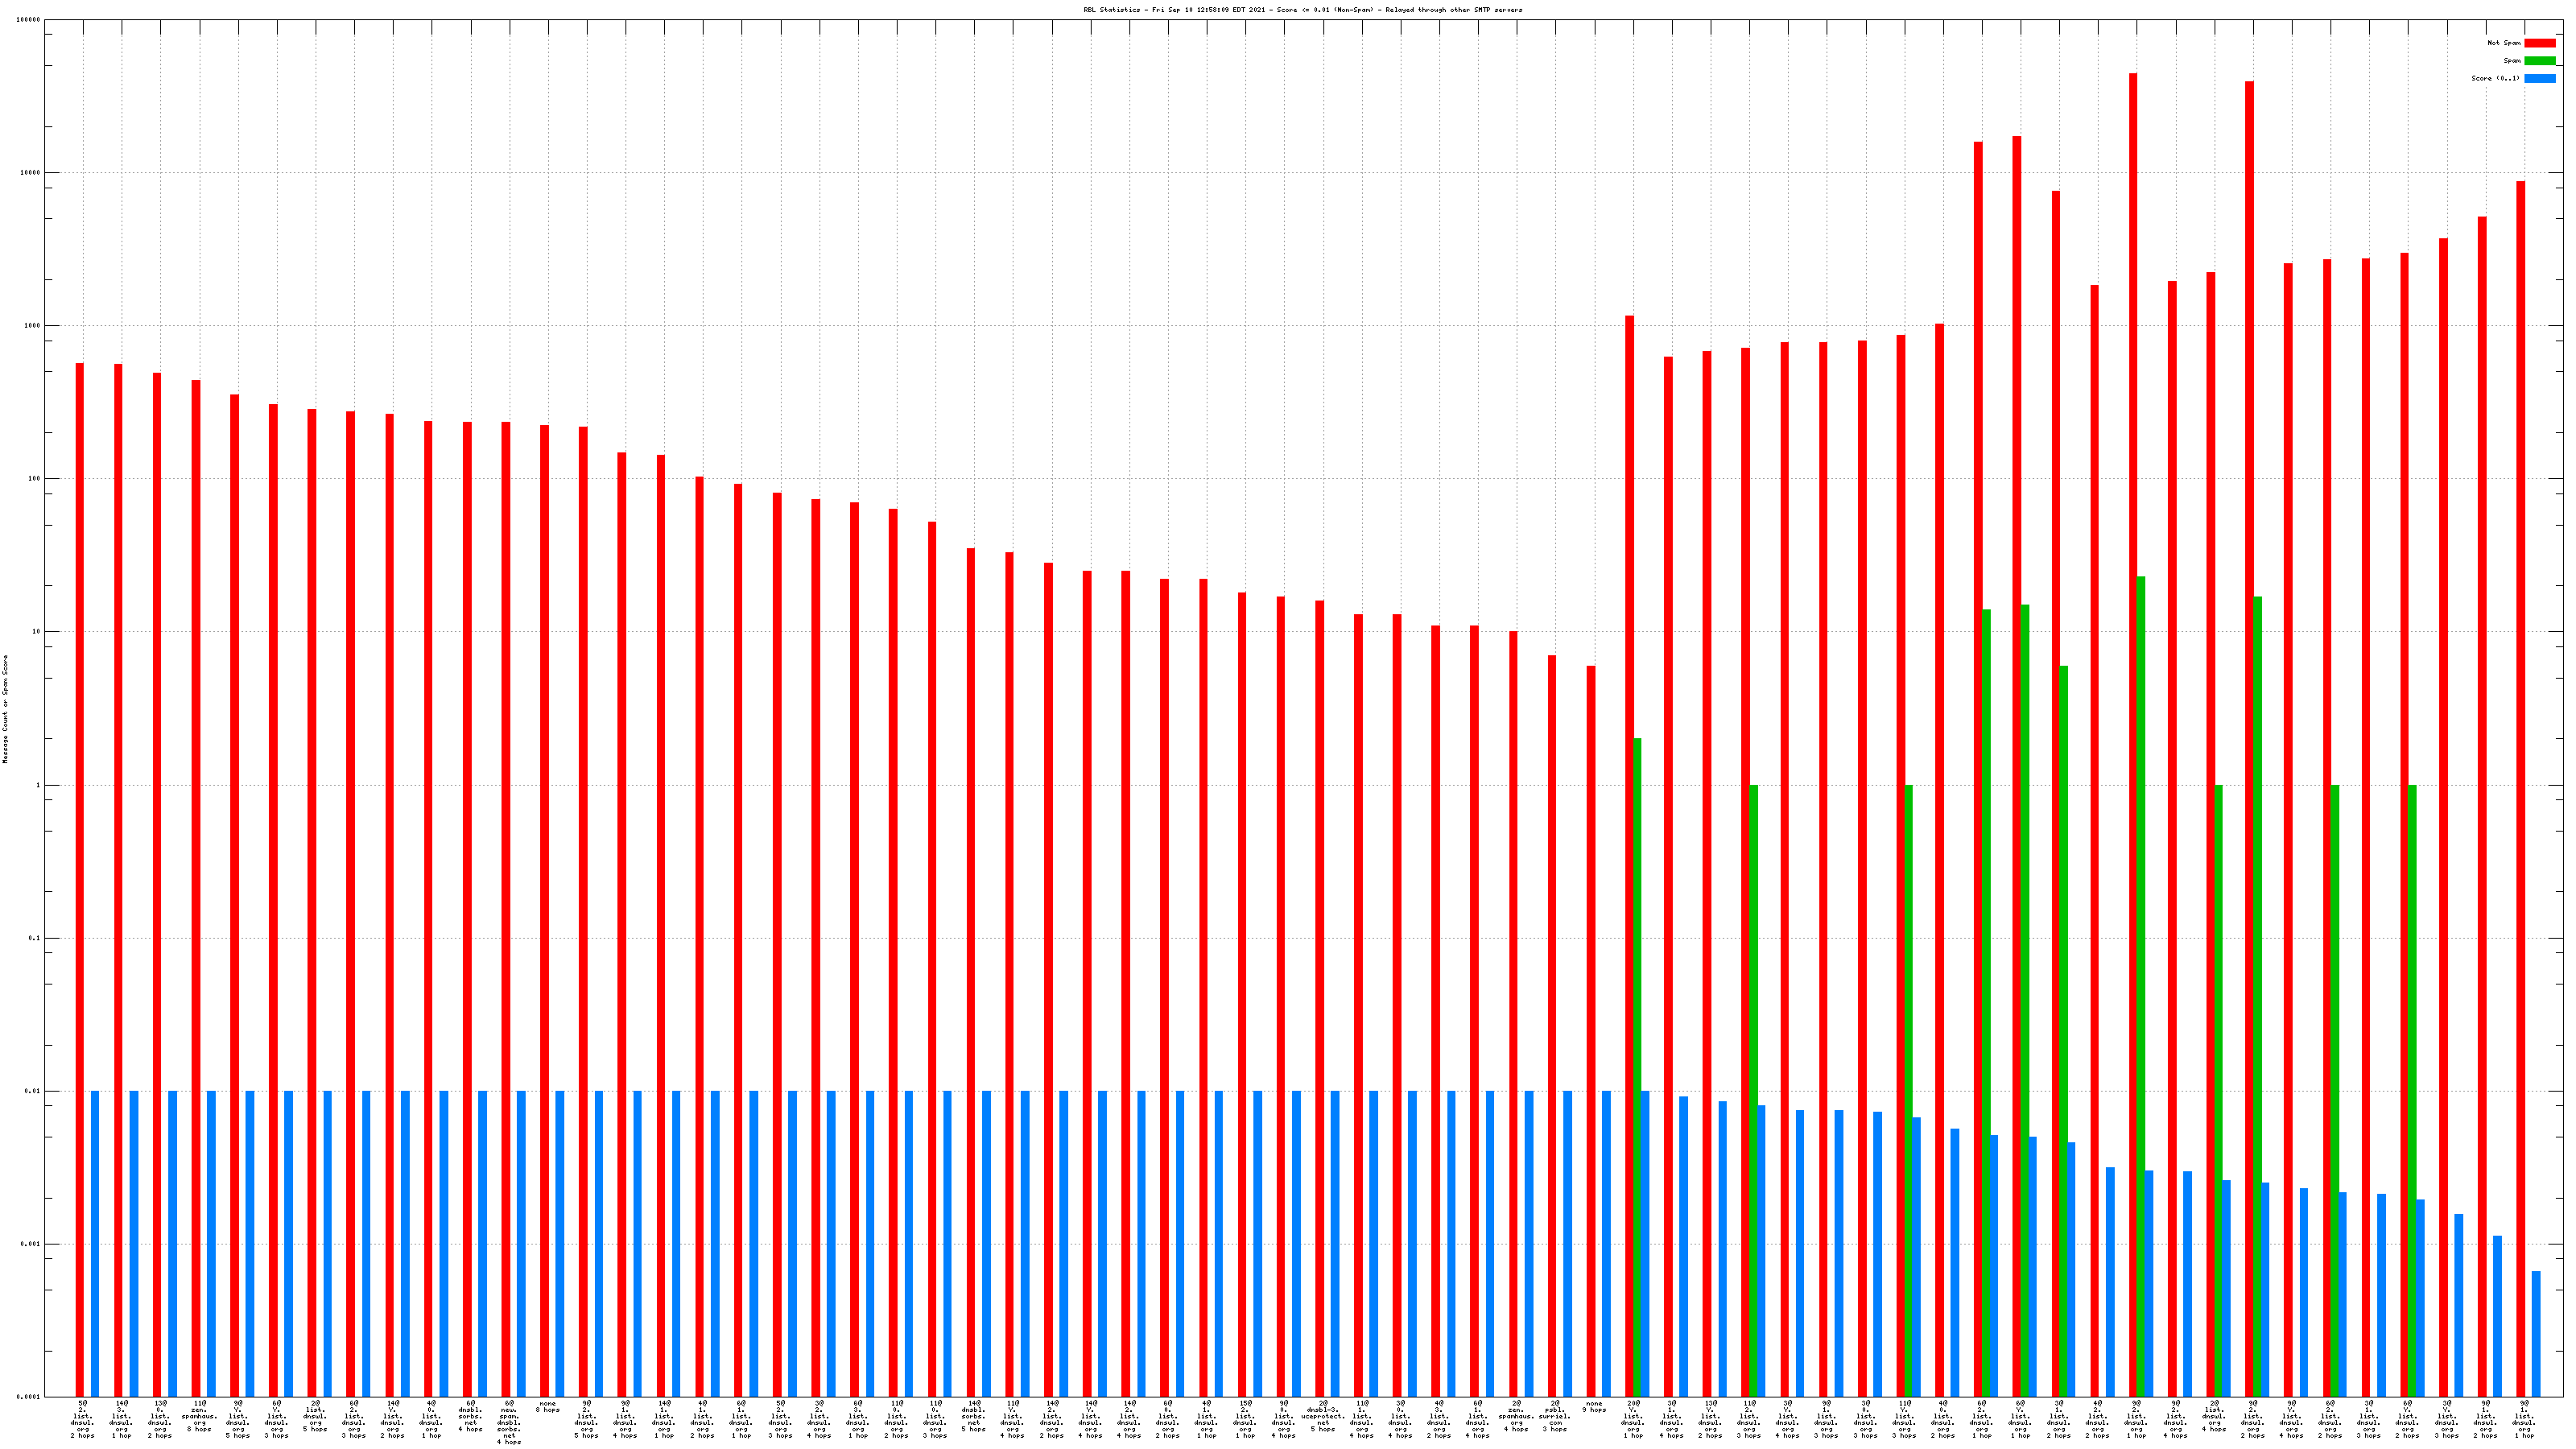Click the RBL Statistics chart title
2576x1449 pixels.
tap(1302, 10)
